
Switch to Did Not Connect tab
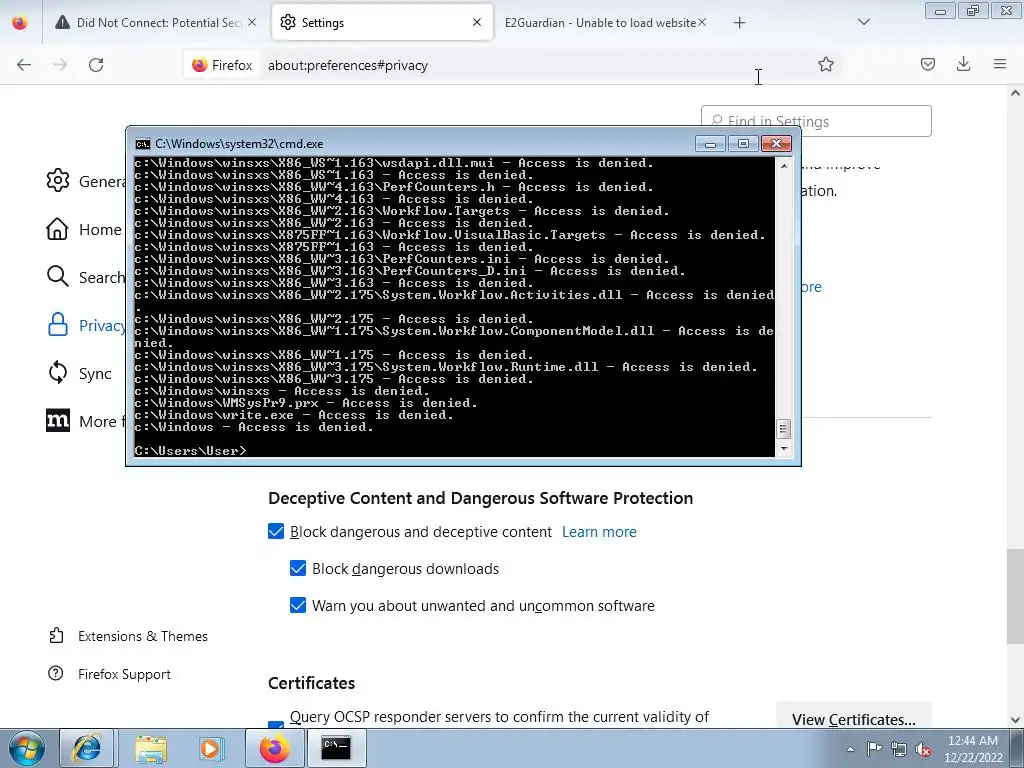pyautogui.click(x=155, y=23)
